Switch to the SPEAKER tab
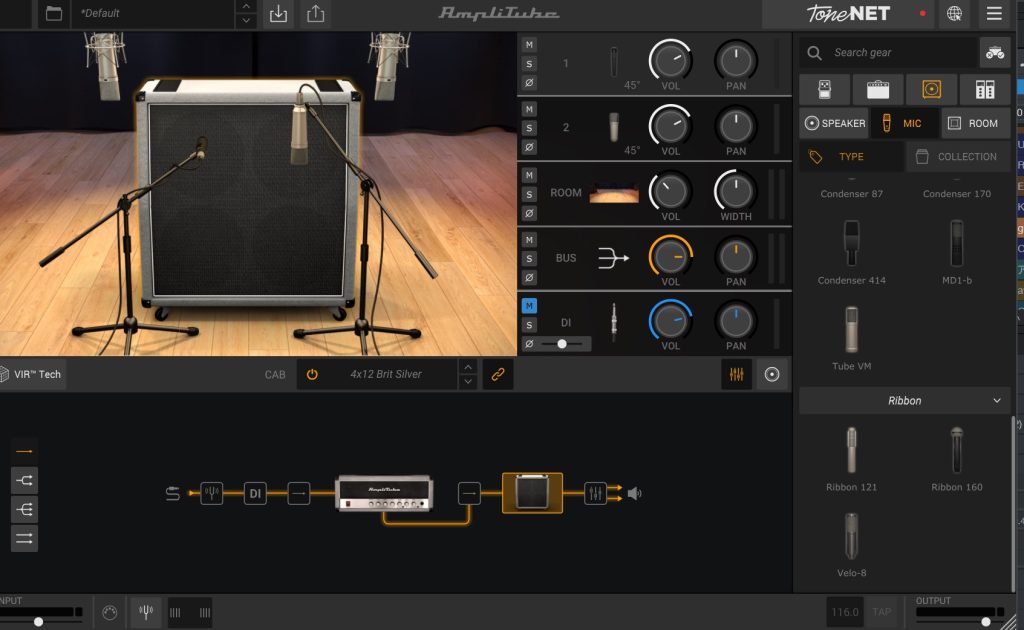This screenshot has width=1024, height=630. [833, 123]
